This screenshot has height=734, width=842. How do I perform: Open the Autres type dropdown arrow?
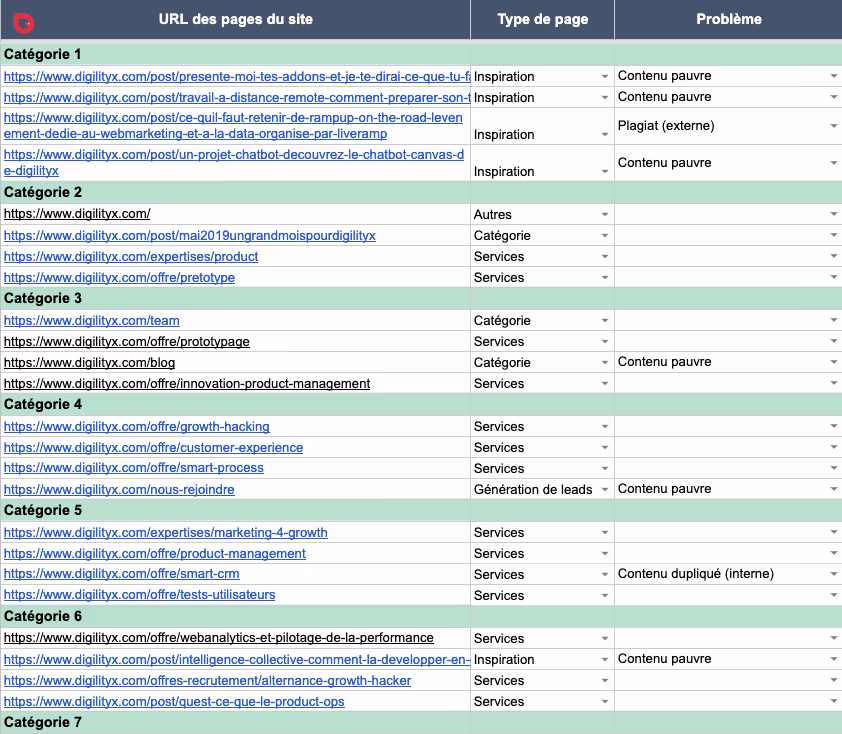pyautogui.click(x=605, y=215)
